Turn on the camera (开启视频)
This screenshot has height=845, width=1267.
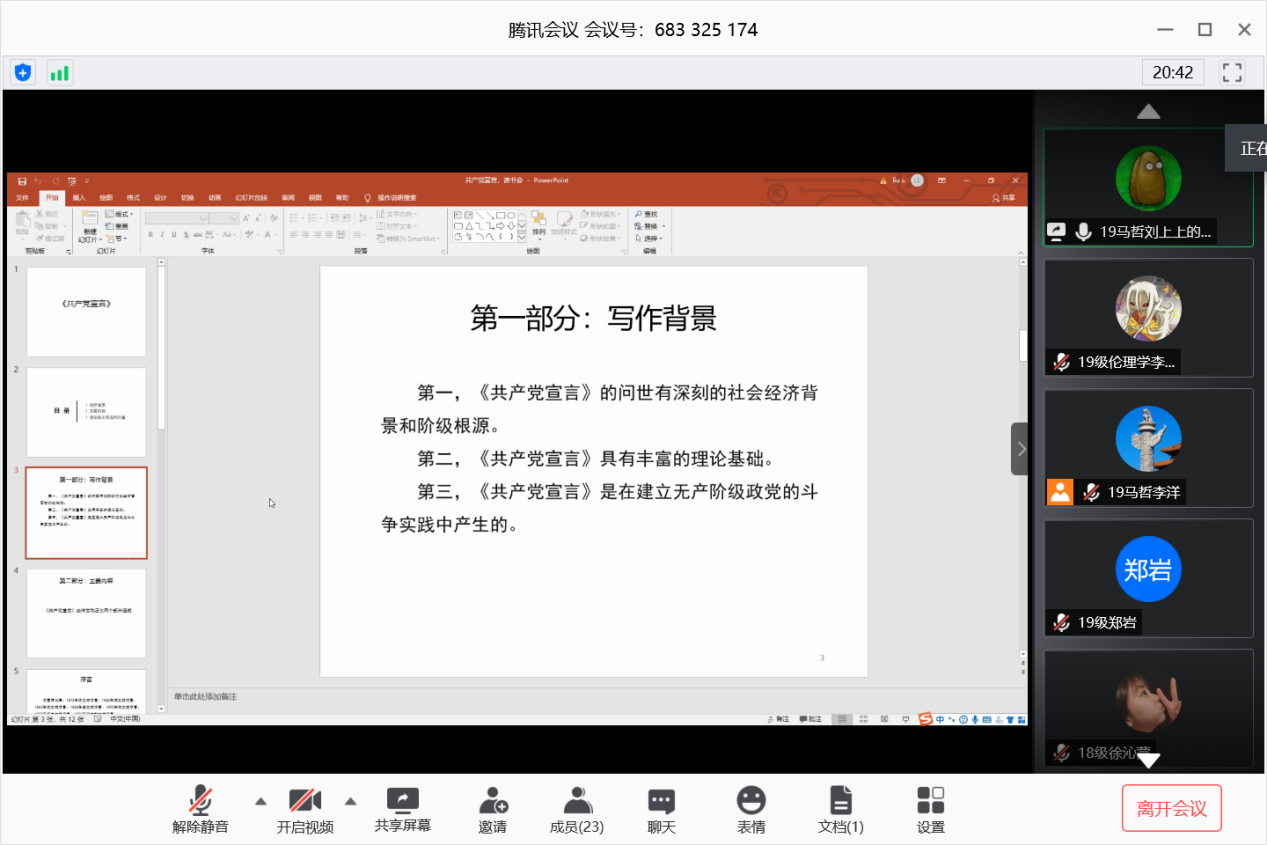pyautogui.click(x=305, y=809)
